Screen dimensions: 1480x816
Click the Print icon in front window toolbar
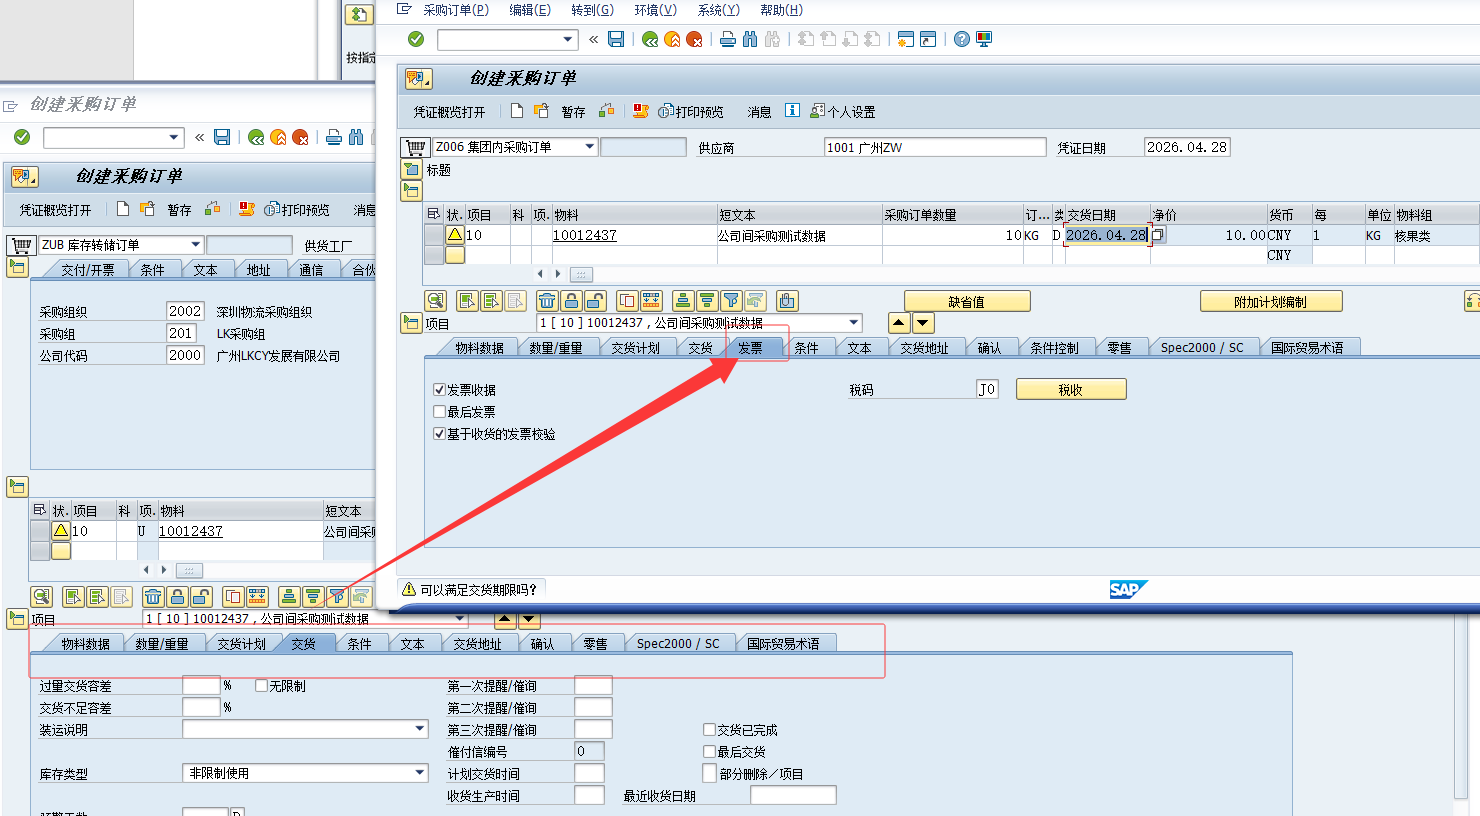pos(728,39)
